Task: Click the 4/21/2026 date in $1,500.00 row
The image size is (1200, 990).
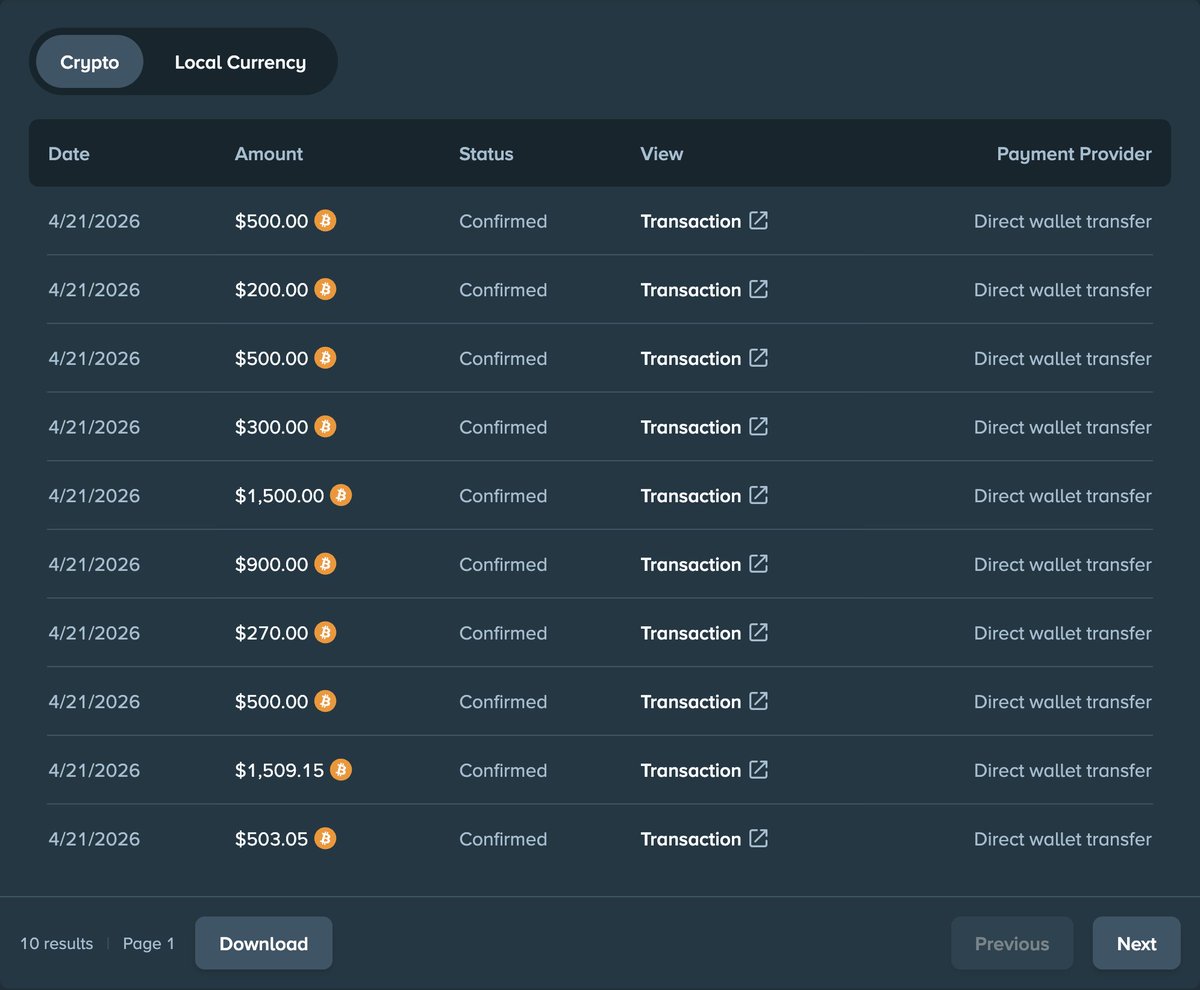Action: [x=94, y=496]
